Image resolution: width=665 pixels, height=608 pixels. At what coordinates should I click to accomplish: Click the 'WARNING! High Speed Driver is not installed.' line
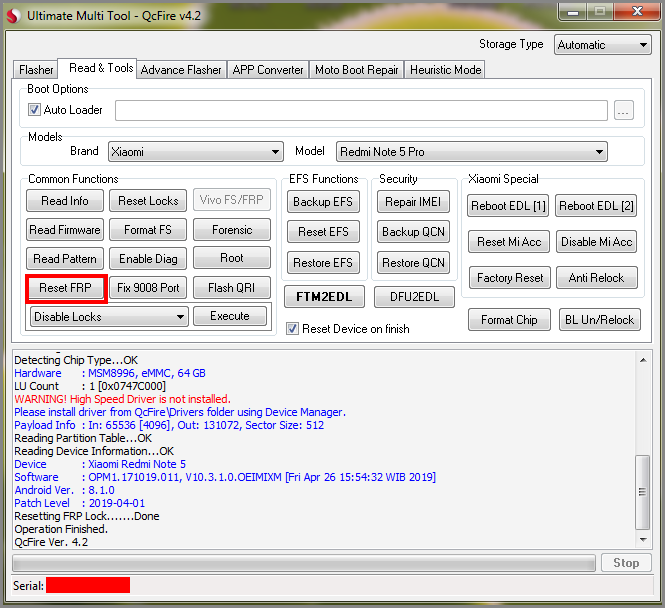[123, 399]
